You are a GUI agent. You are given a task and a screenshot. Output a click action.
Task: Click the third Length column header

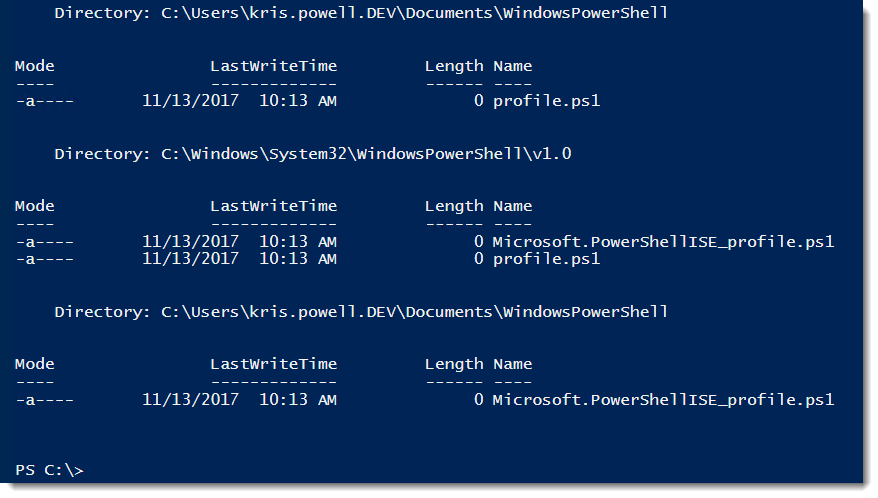tap(454, 365)
